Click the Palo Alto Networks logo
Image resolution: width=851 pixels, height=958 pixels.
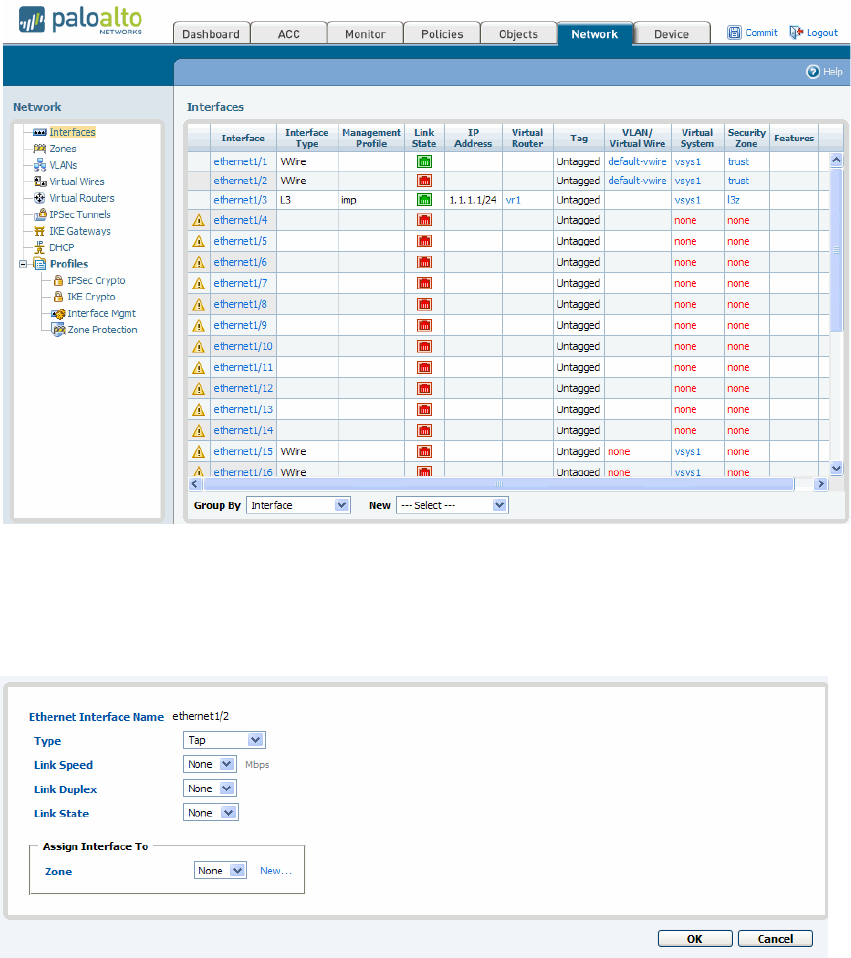[80, 21]
